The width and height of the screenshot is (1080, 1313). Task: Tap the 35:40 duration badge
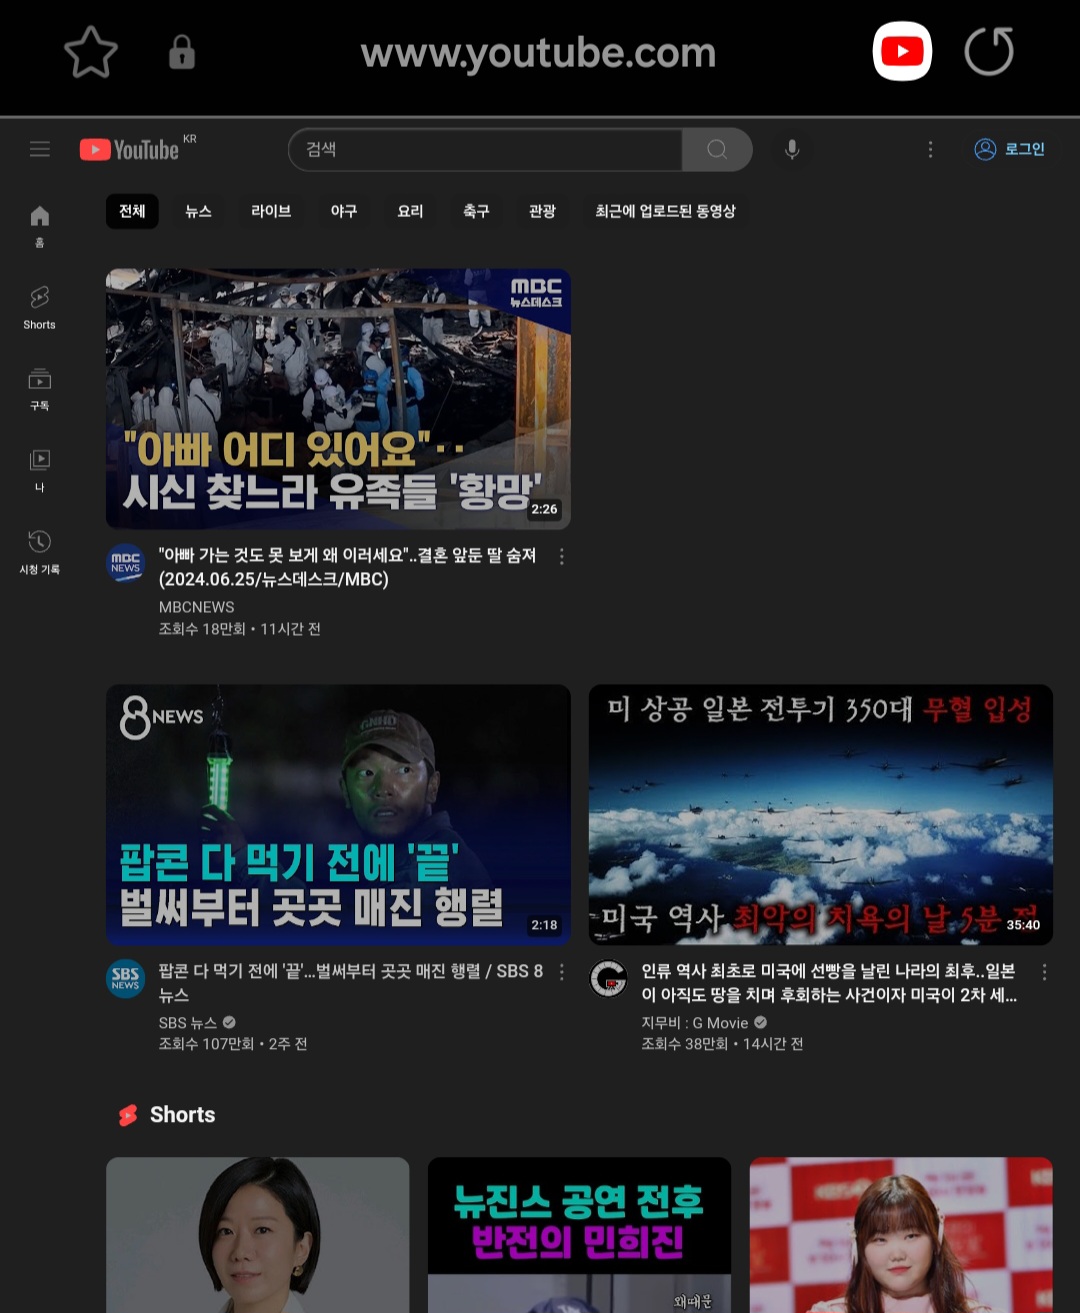click(x=1023, y=925)
